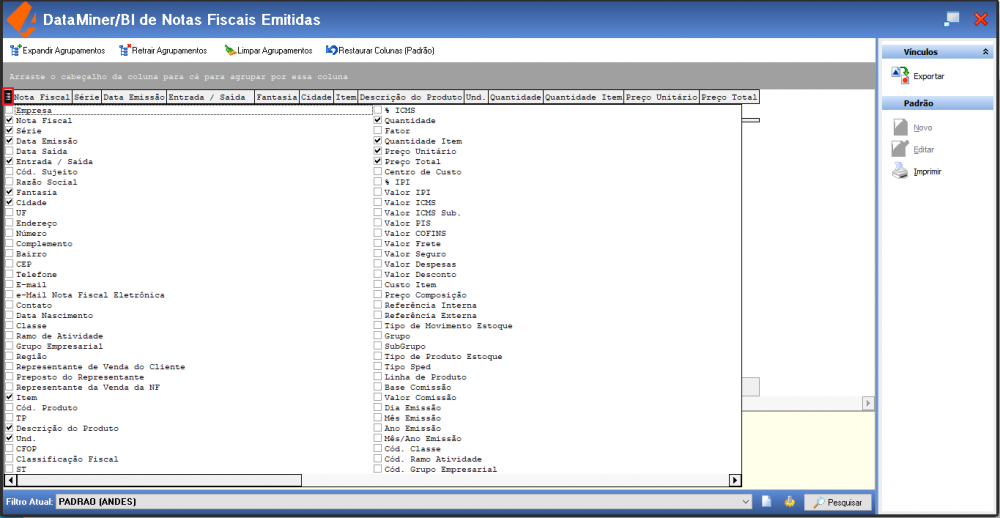Click the Expandir Agrupamentos toolbar icon
This screenshot has height=518, width=1000.
pyautogui.click(x=15, y=50)
